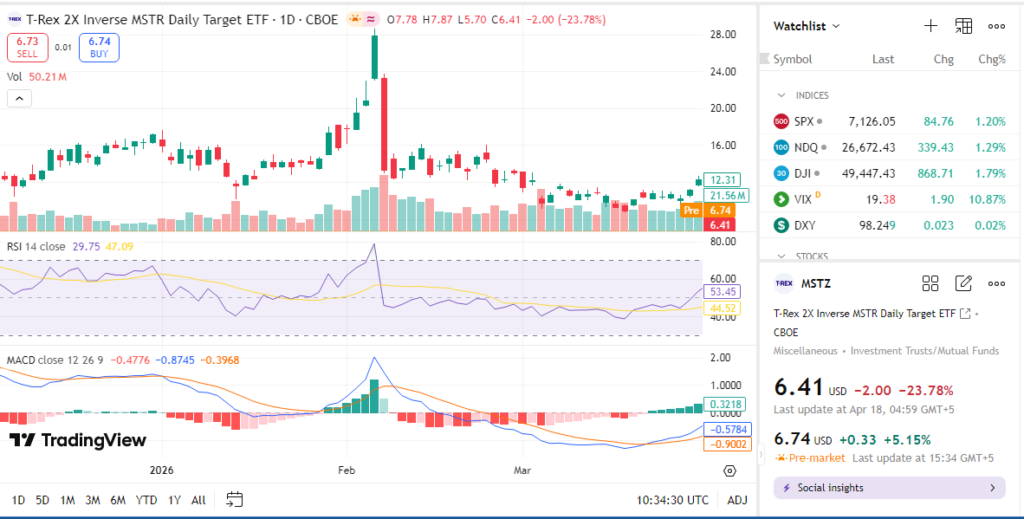This screenshot has height=519, width=1024.
Task: Open the MSTZ details more options menu
Action: tap(996, 283)
